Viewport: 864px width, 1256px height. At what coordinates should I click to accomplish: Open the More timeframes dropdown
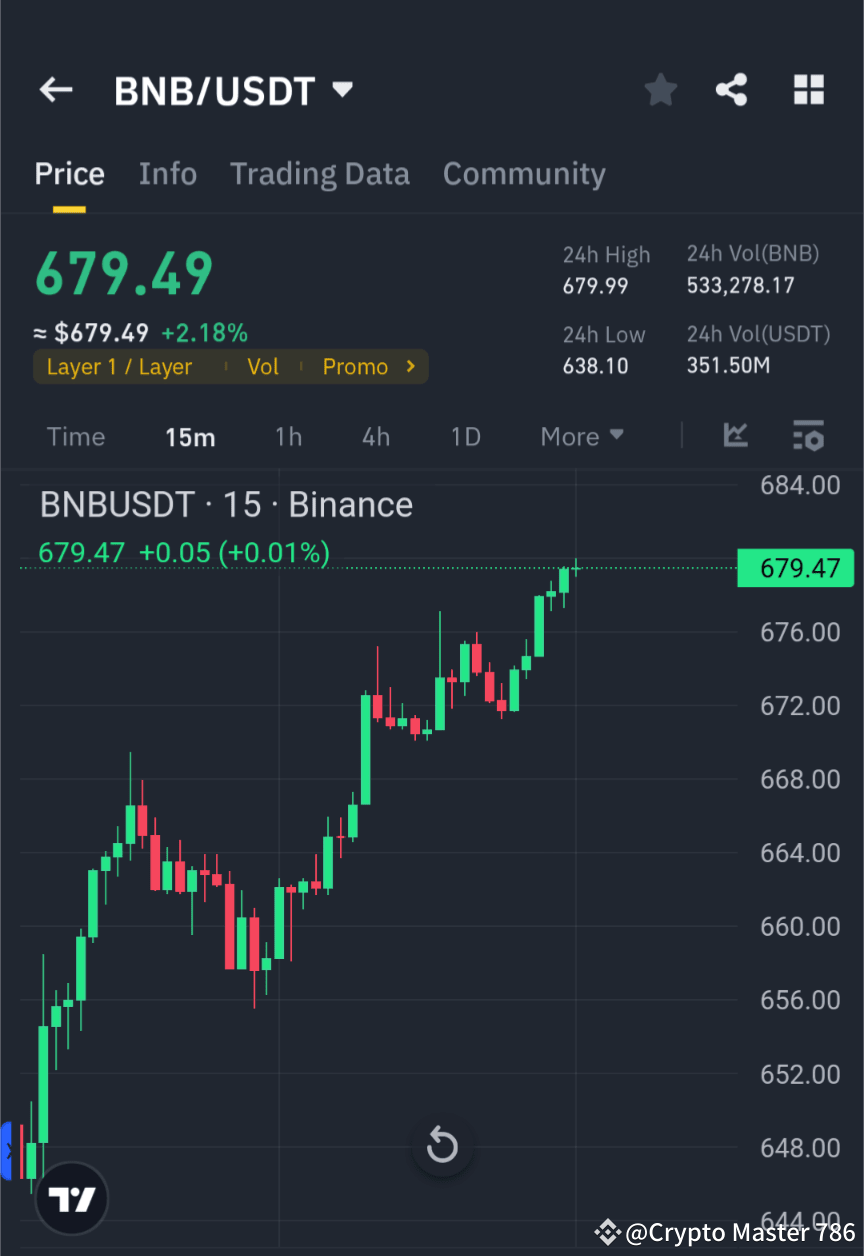(581, 436)
